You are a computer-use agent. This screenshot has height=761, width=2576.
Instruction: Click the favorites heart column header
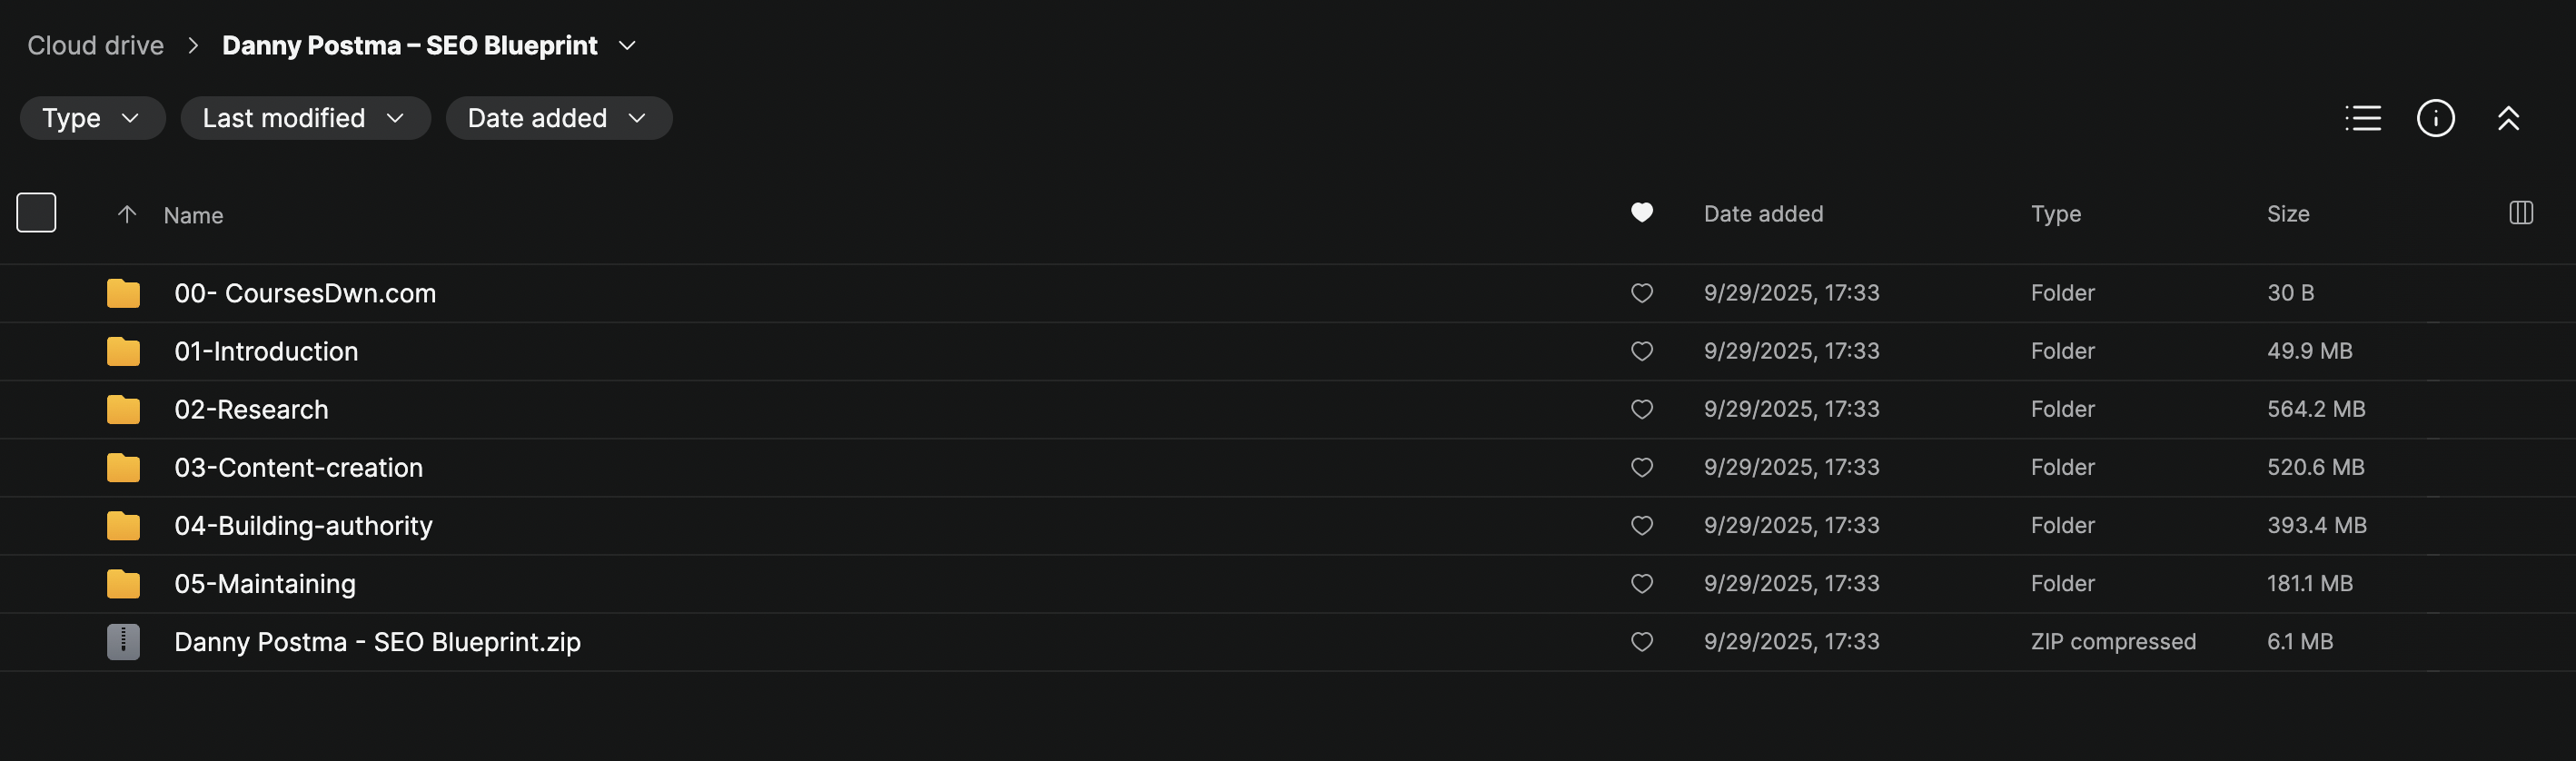click(x=1641, y=212)
